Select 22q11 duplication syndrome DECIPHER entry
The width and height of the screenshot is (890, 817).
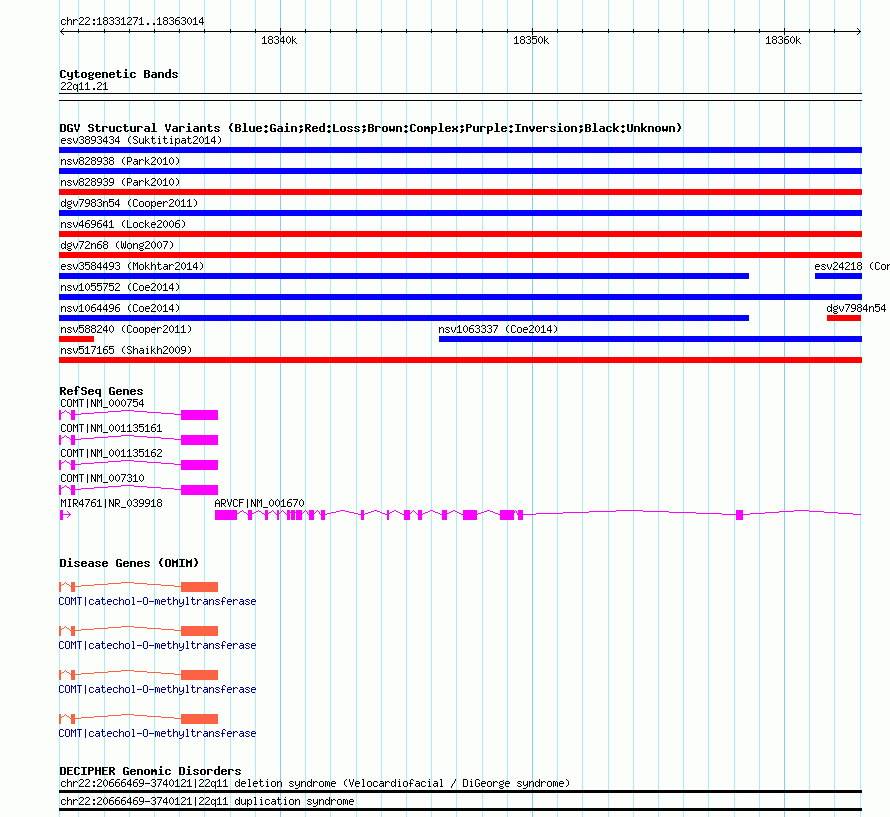coord(207,802)
